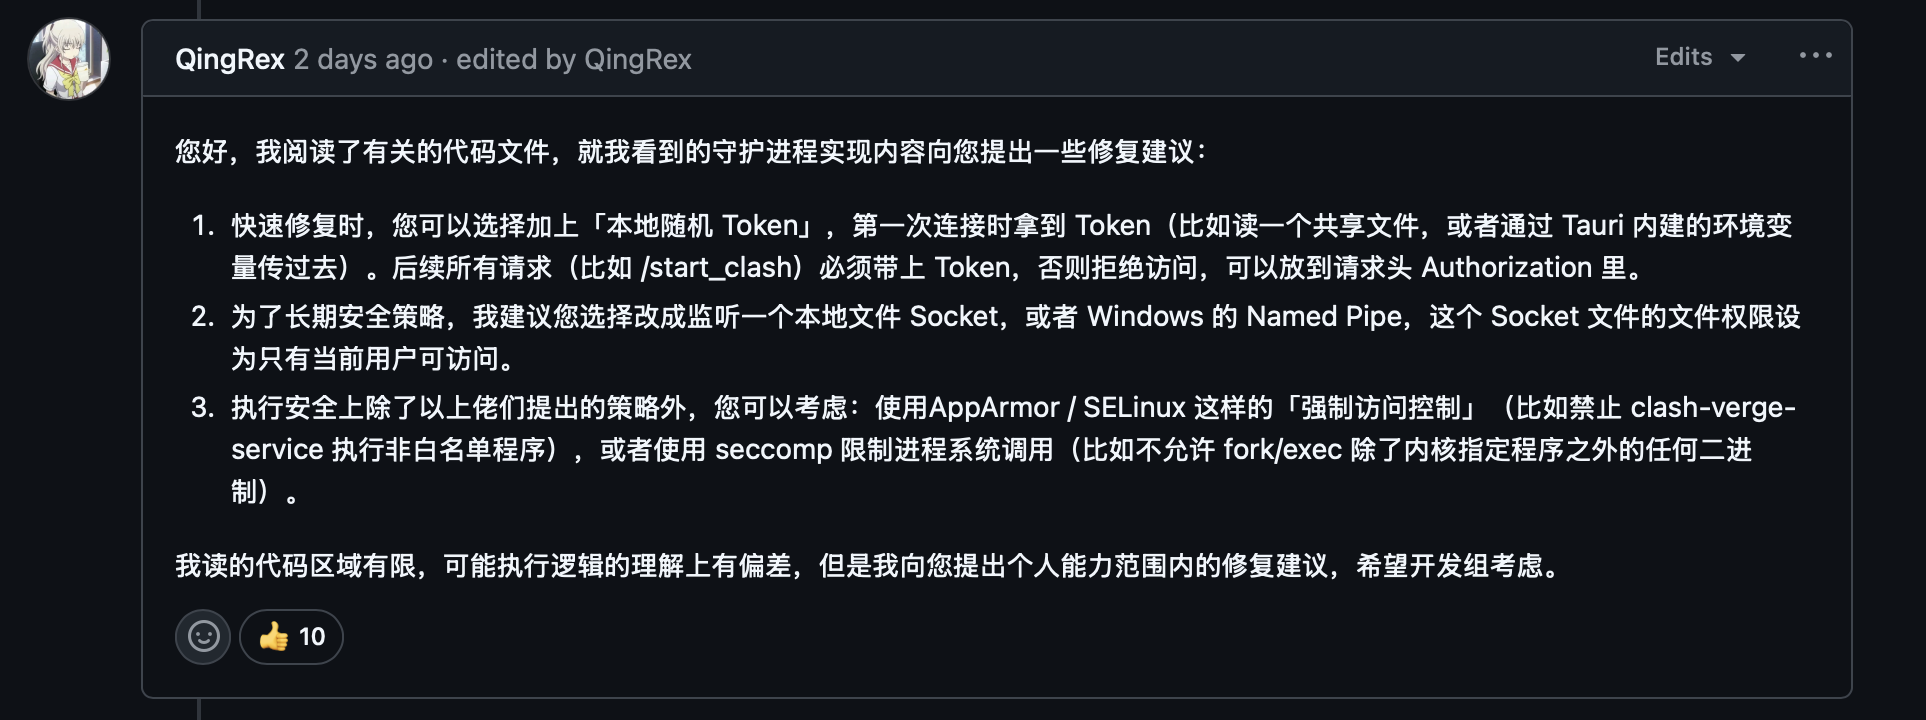Click the "edited by QingRex" label
This screenshot has height=720, width=1926.
[574, 60]
